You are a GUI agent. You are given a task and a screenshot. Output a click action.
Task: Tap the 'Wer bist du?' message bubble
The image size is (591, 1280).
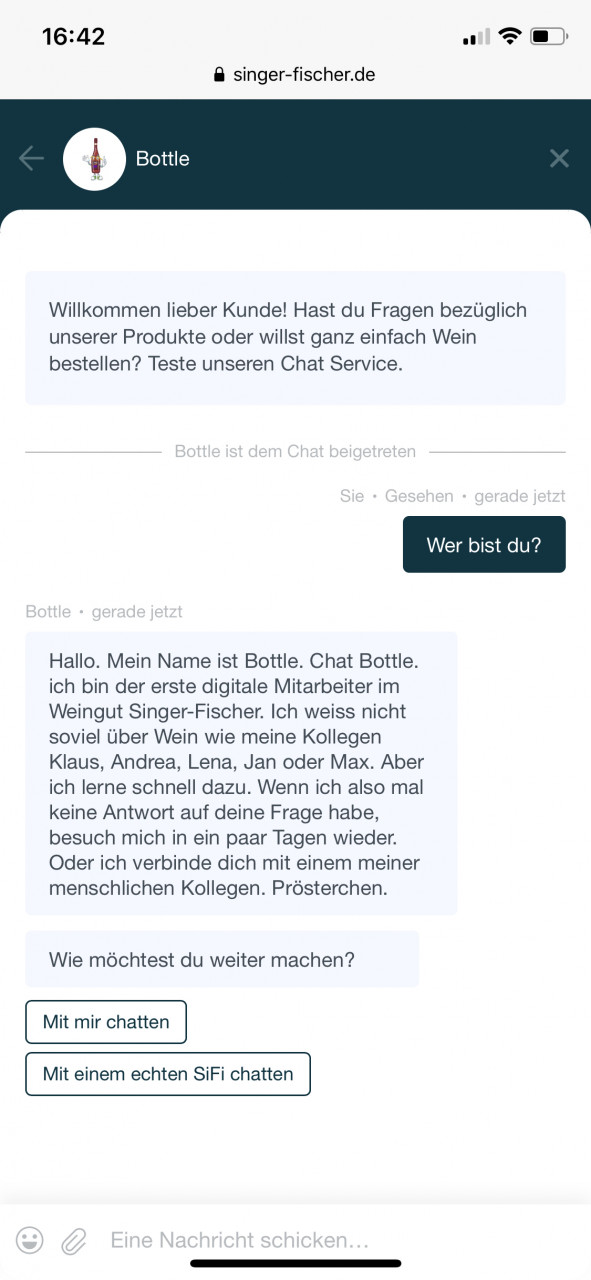tap(484, 544)
